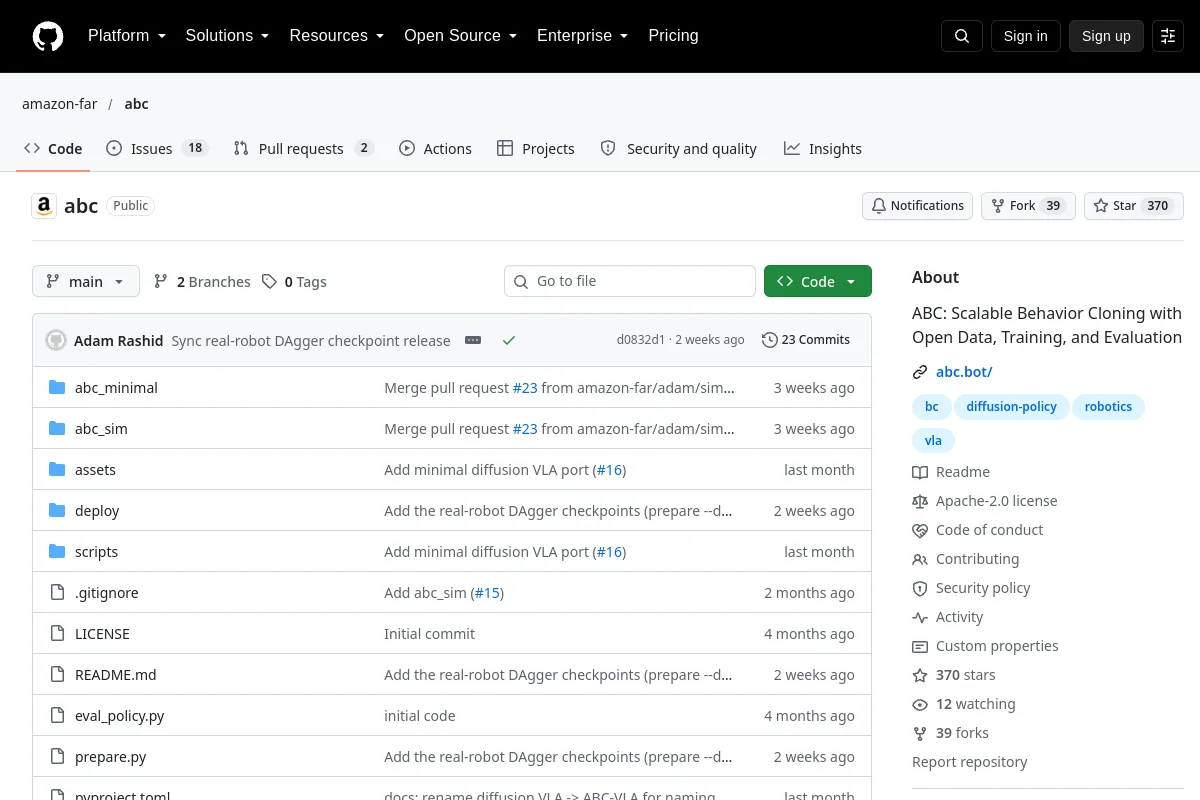
Task: Open the 23 Commits history link
Action: click(x=806, y=340)
